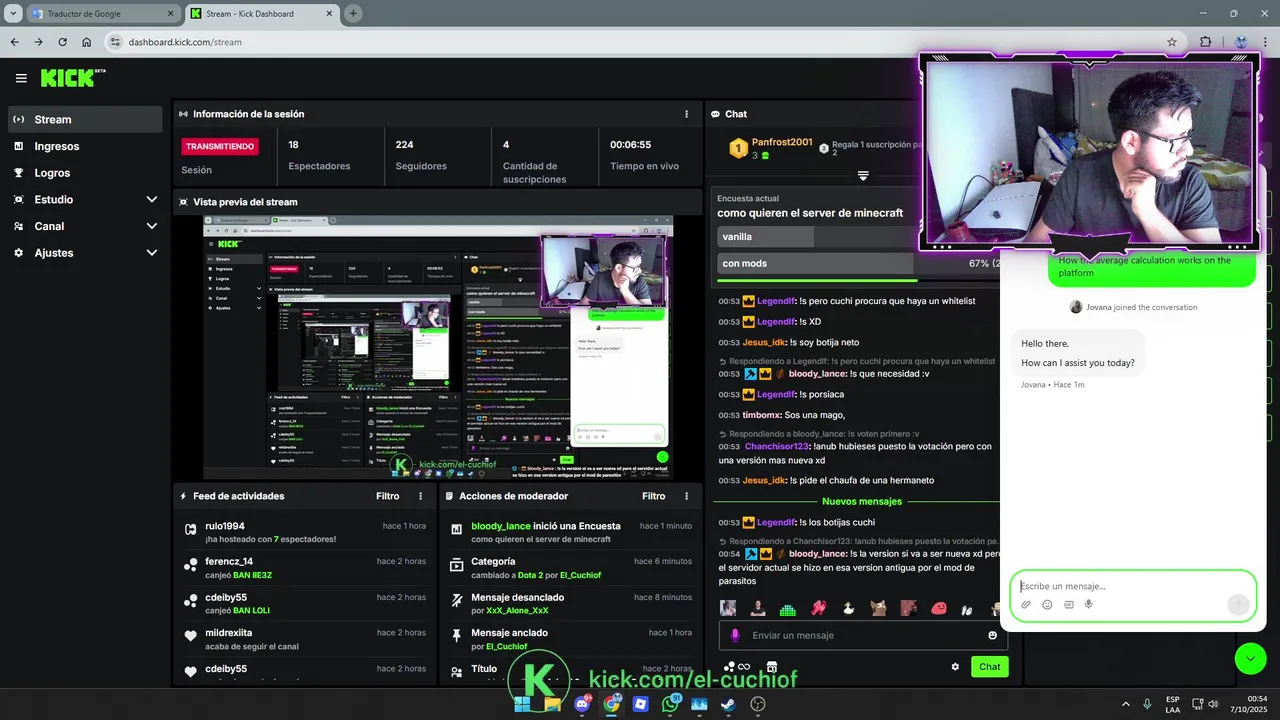Viewport: 1280px width, 720px height.
Task: Click timbomx username in chat
Action: pos(762,415)
